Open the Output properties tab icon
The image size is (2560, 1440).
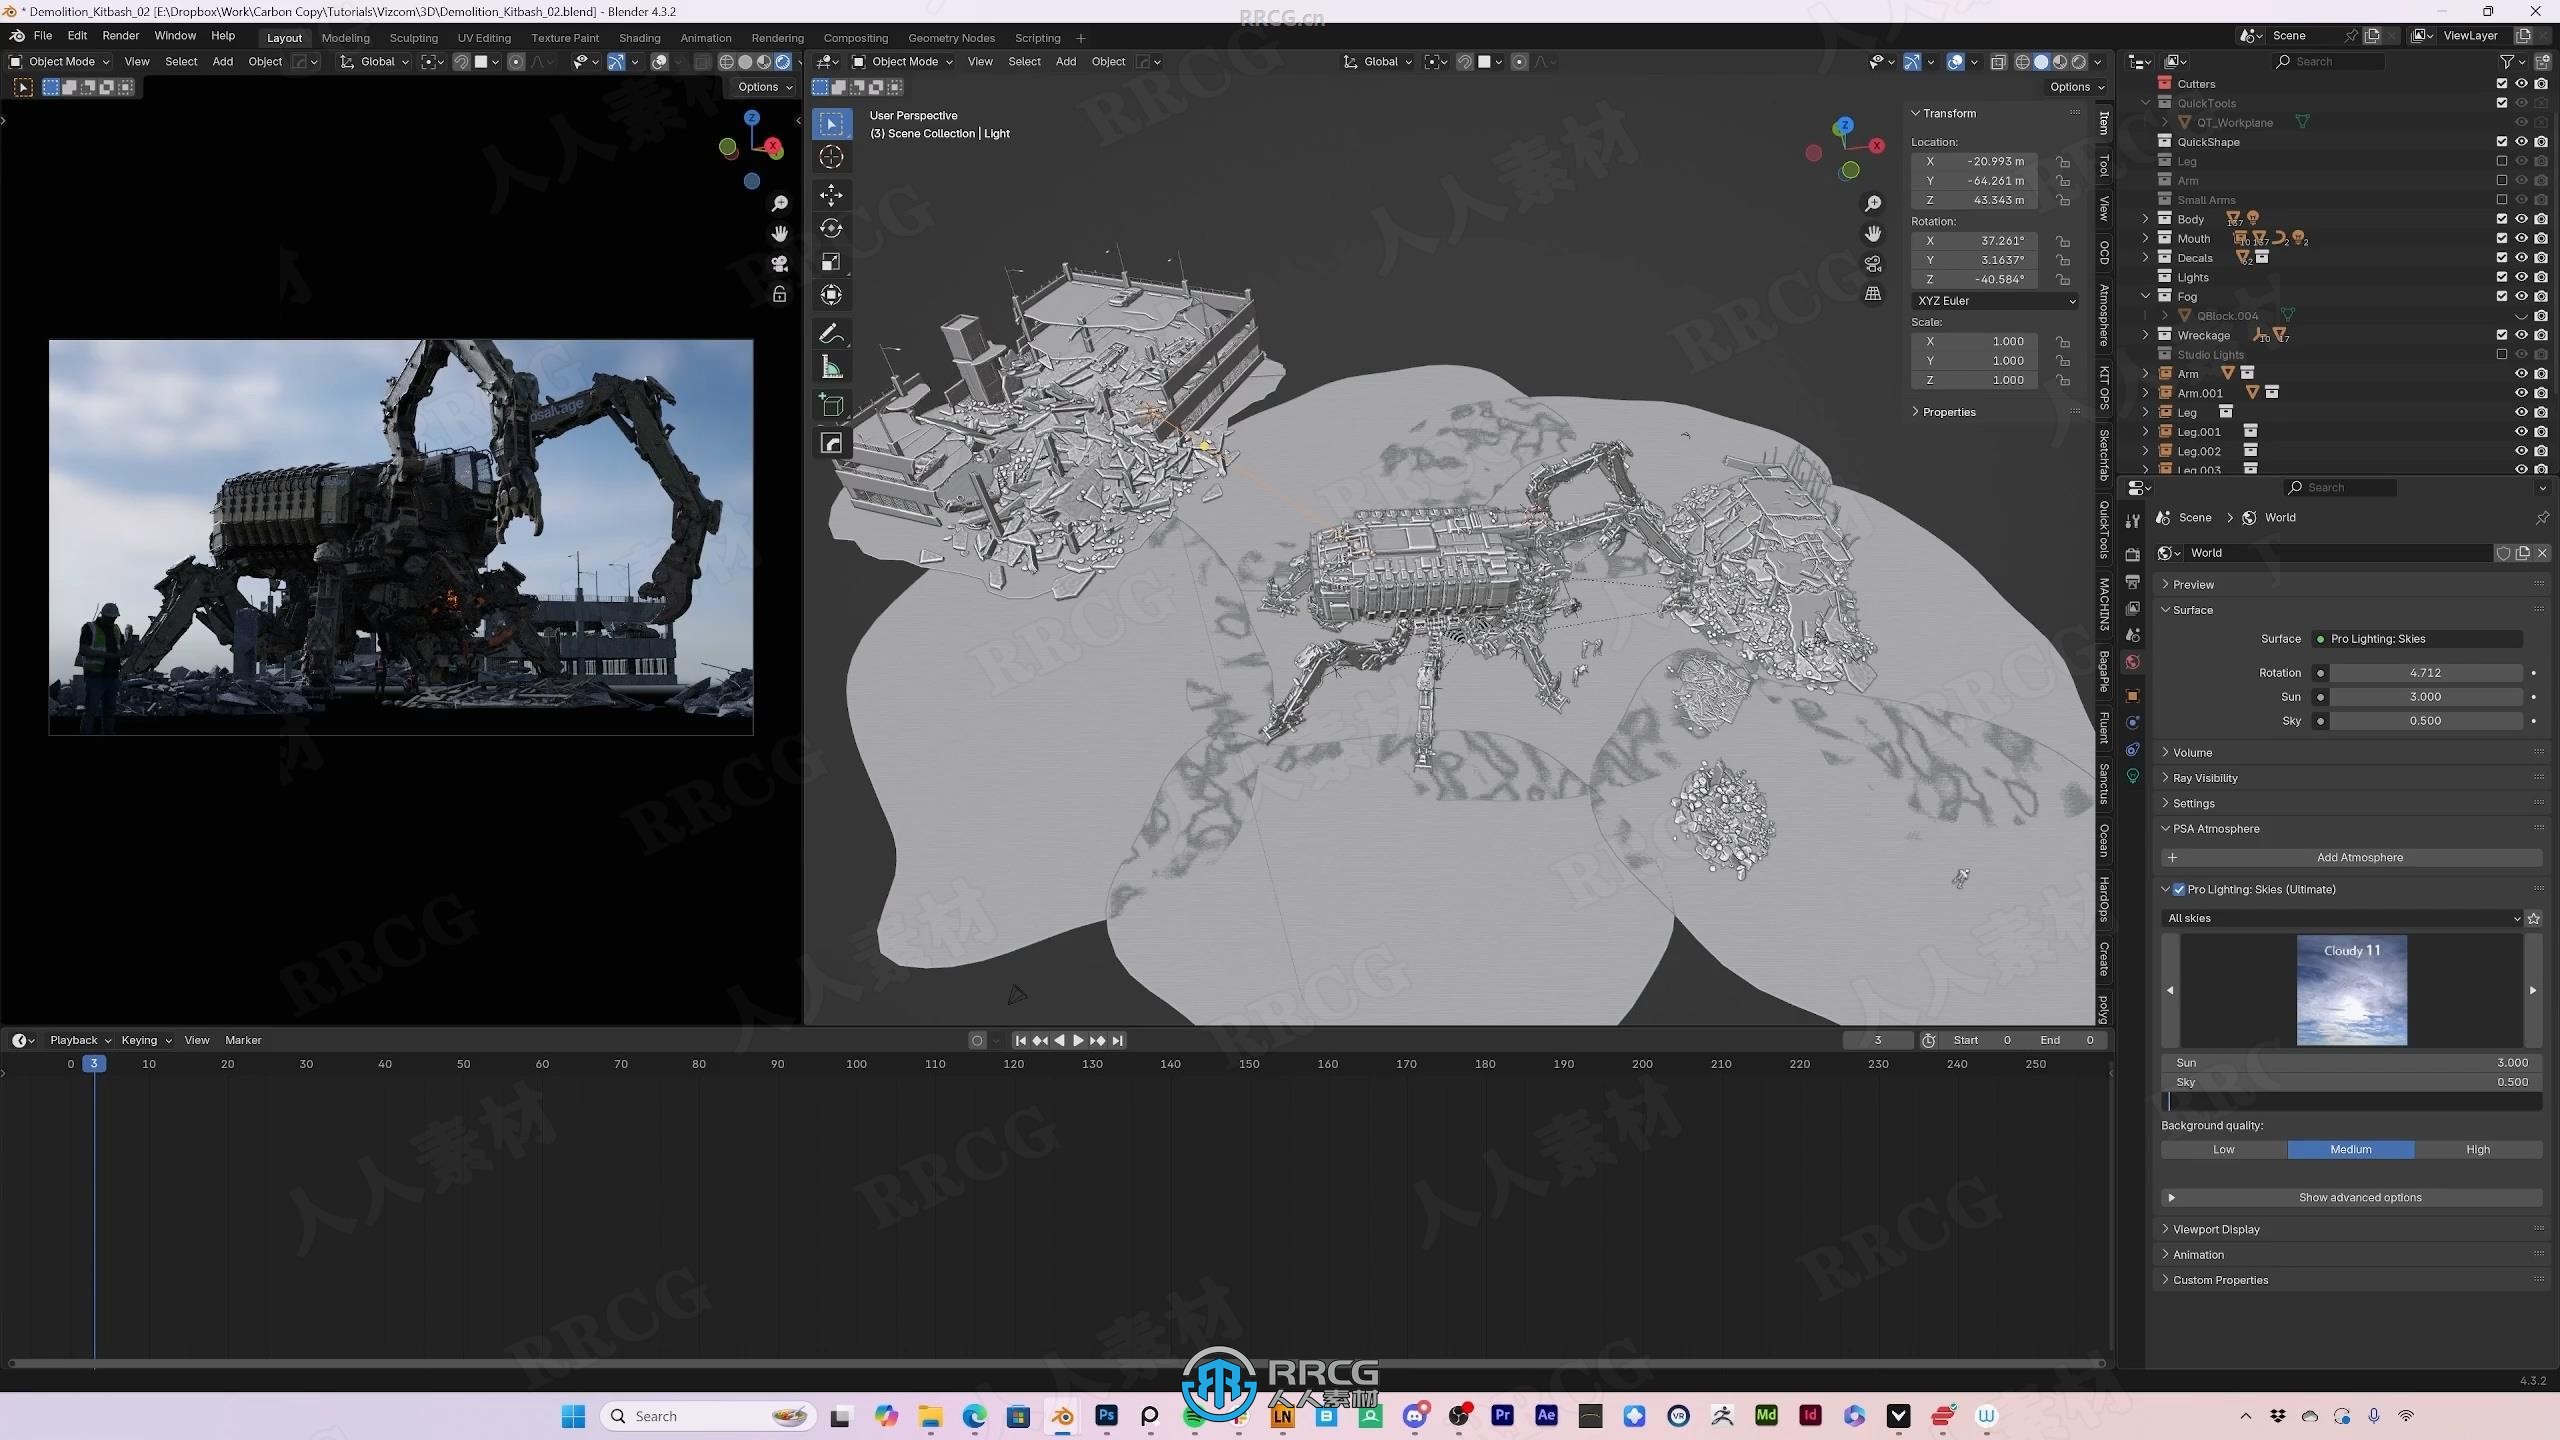pyautogui.click(x=2132, y=582)
